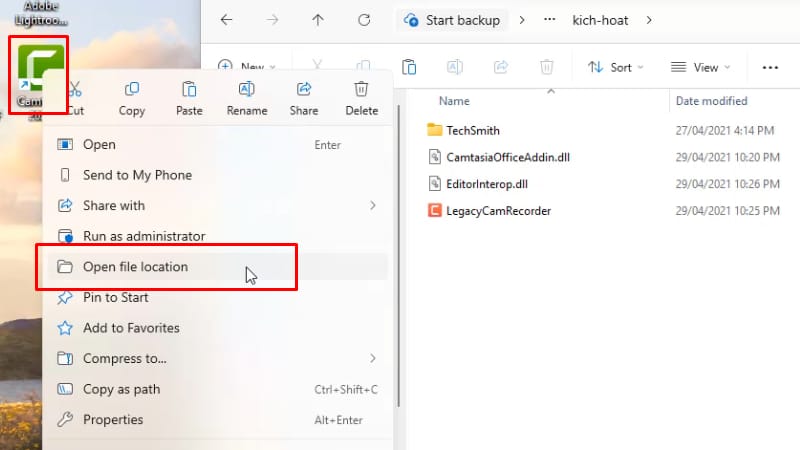Viewport: 800px width, 450px height.
Task: Click the Explorer toolbar delete icon
Action: coord(546,67)
